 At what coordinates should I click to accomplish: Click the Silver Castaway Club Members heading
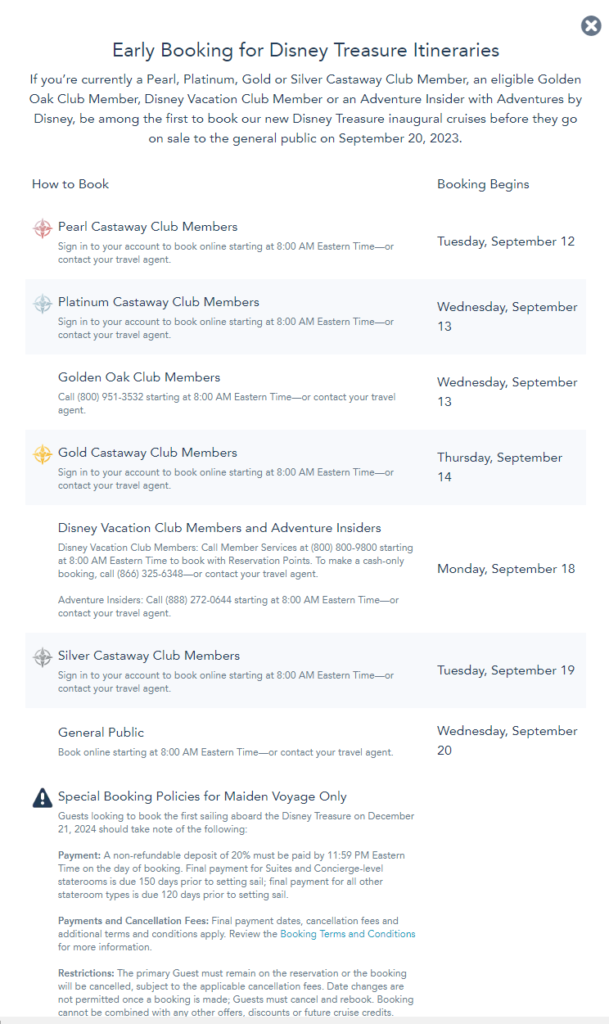point(149,656)
